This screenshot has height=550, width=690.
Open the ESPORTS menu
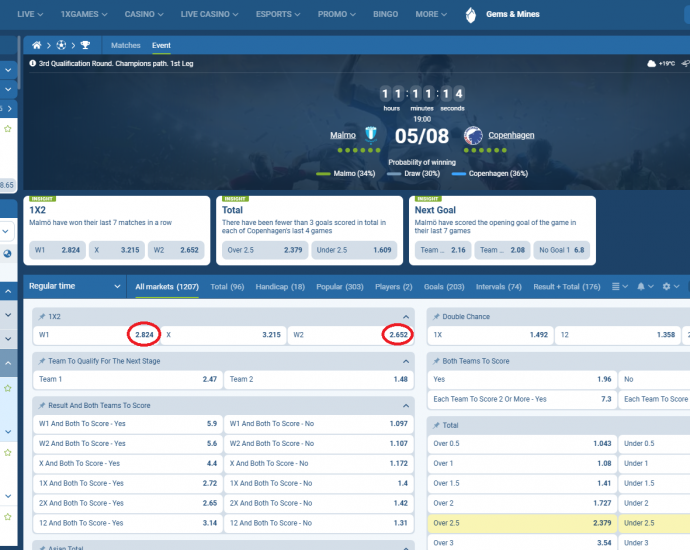pos(278,15)
